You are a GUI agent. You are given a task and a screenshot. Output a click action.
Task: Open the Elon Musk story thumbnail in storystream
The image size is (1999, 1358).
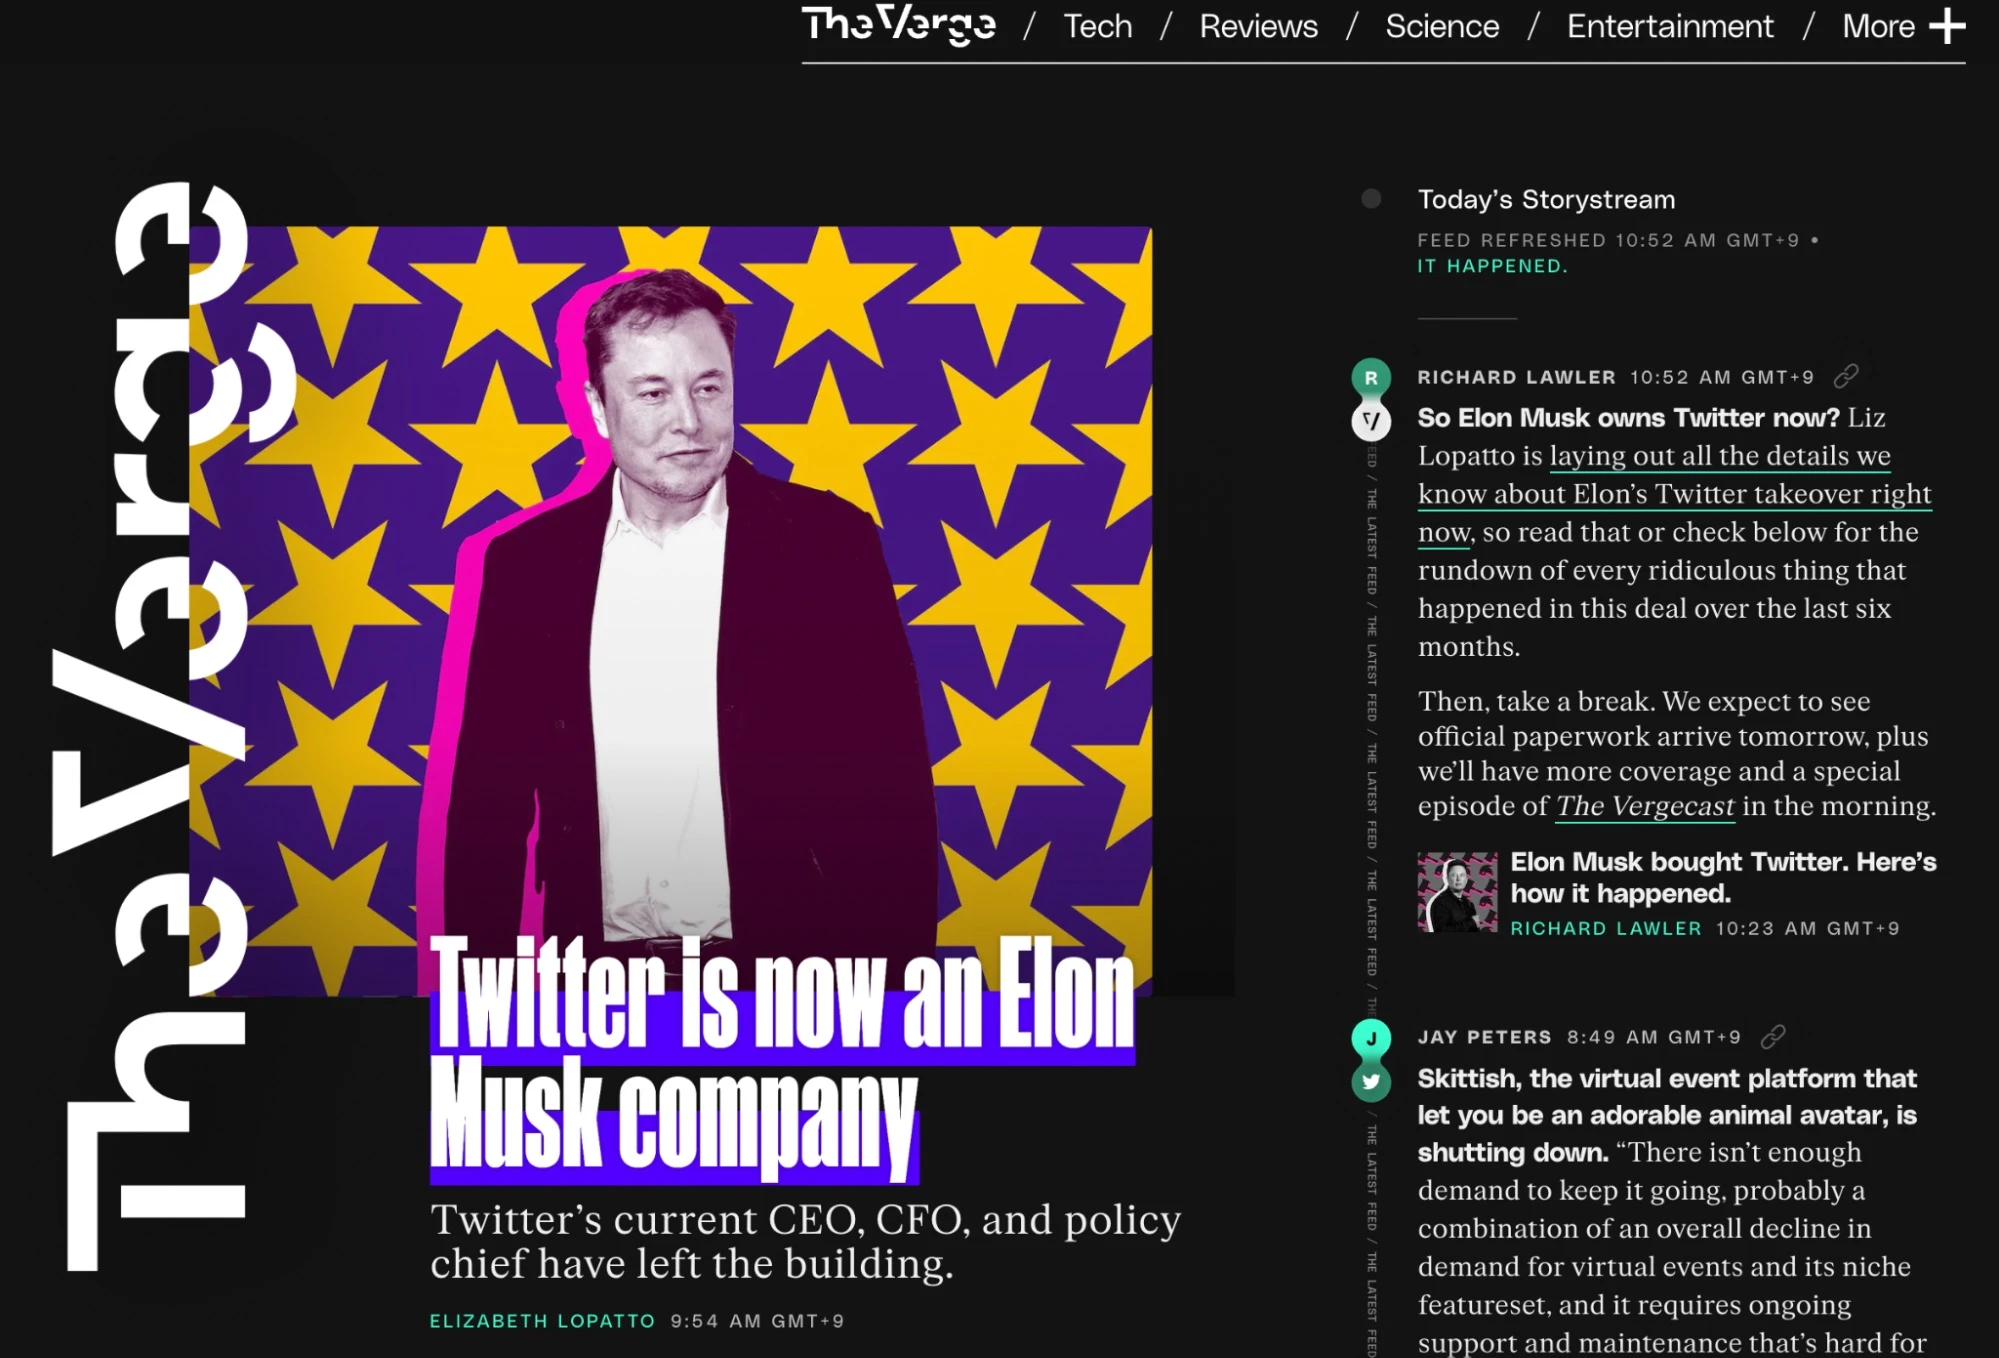(x=1457, y=892)
